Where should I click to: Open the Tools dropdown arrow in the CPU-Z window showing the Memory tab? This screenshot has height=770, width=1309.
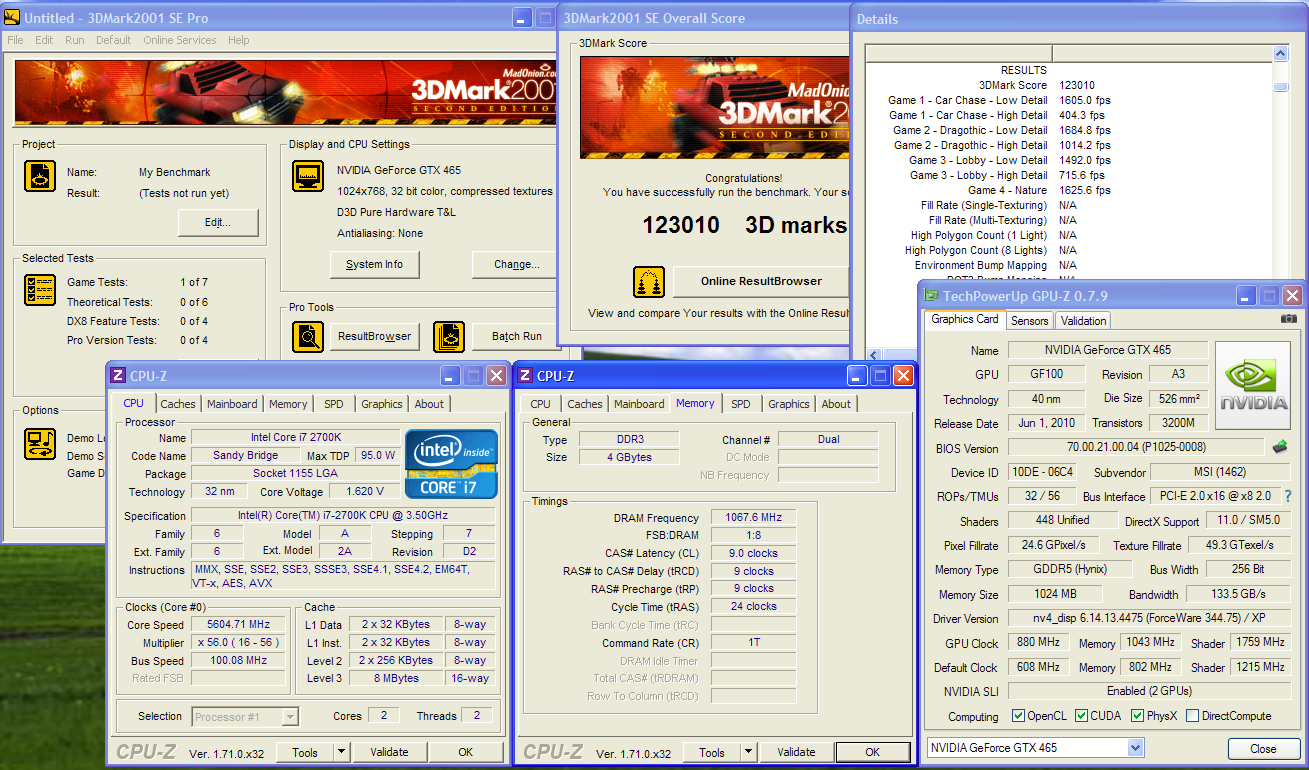pos(748,752)
